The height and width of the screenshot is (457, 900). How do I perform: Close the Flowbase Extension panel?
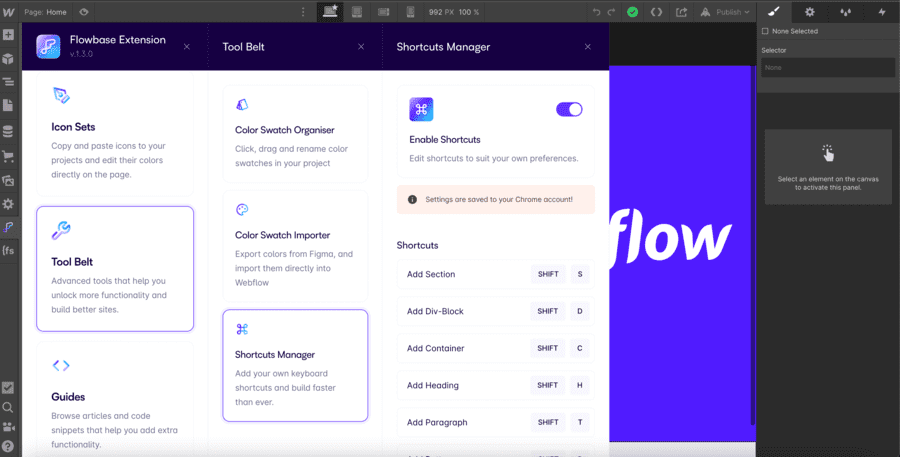(x=187, y=47)
